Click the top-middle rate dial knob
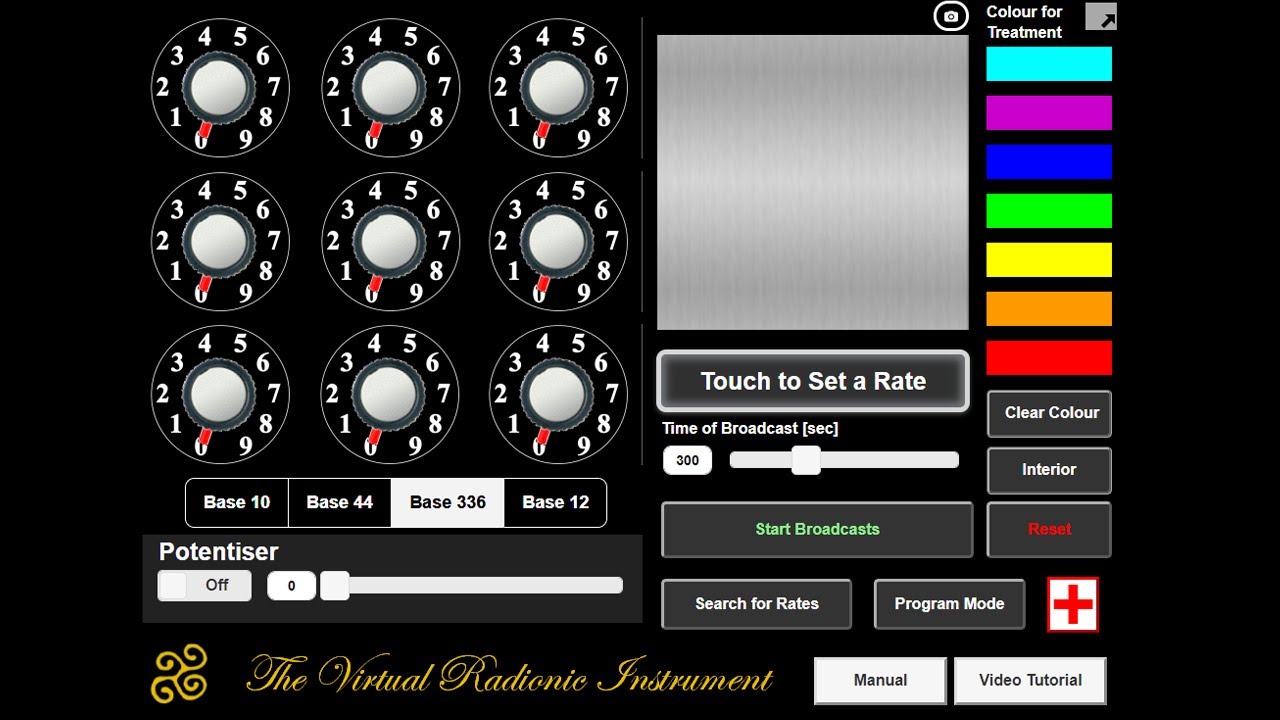 (390, 88)
